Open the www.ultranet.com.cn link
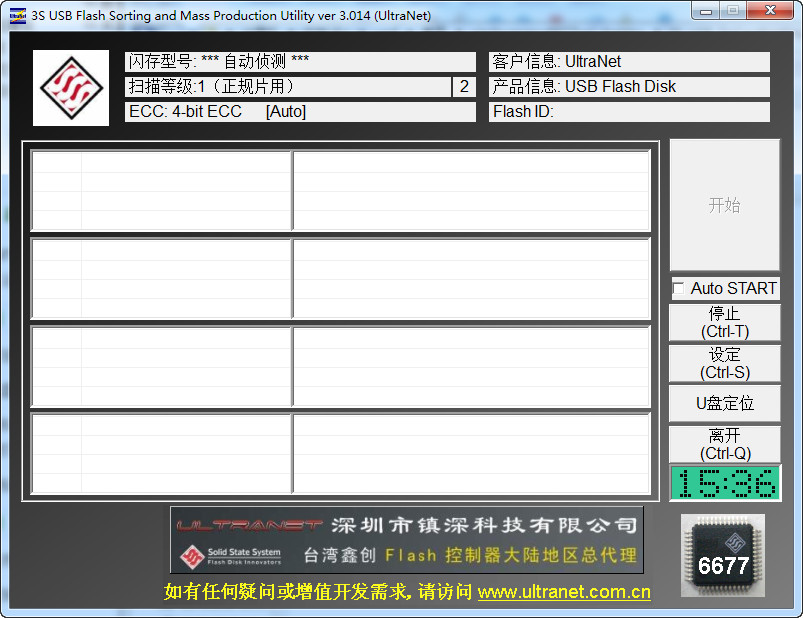 564,592
